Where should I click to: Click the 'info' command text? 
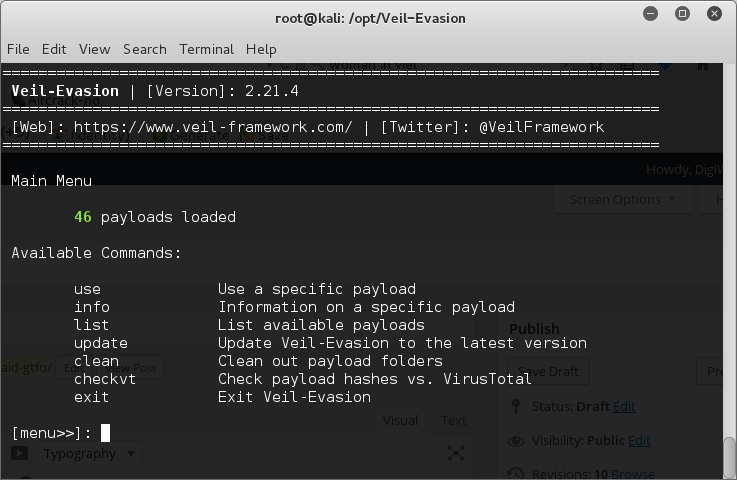92,307
